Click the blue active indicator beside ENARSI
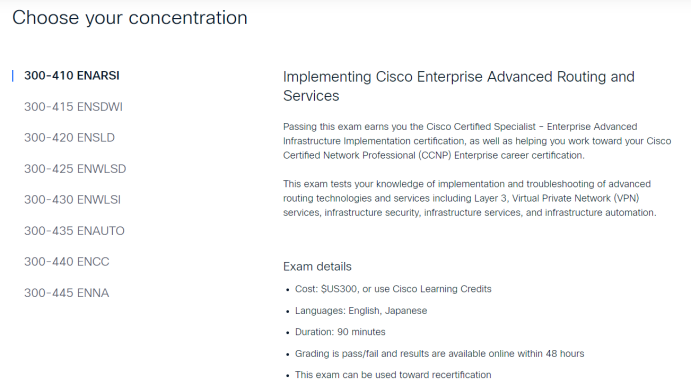The image size is (691, 385). pos(13,76)
